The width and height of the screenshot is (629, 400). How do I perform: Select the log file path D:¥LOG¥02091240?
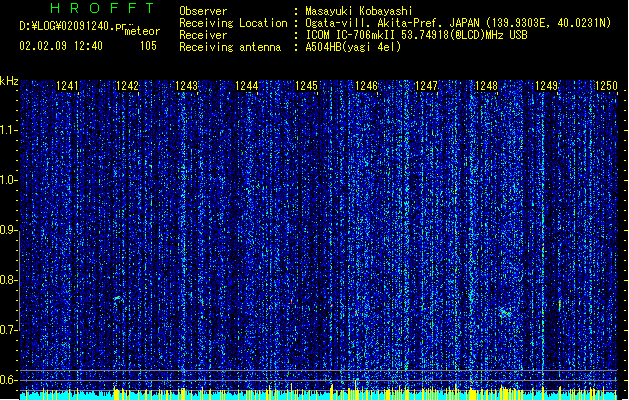67,26
